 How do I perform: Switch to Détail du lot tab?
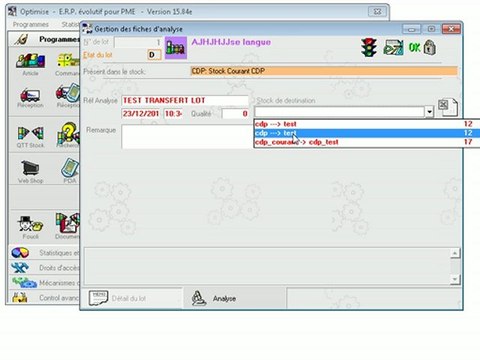click(x=132, y=298)
